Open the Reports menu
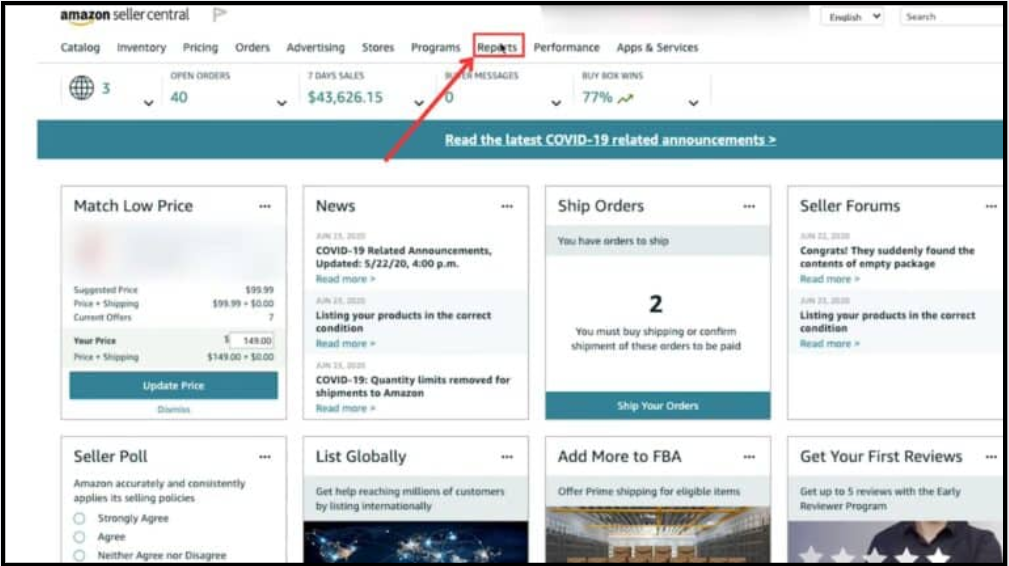 497,47
